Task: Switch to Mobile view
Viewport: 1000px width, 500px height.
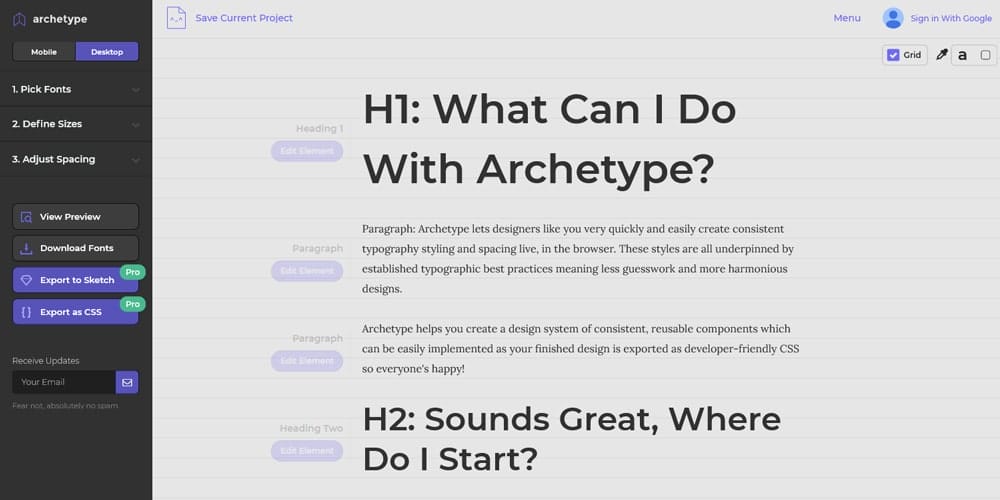Action: tap(44, 52)
